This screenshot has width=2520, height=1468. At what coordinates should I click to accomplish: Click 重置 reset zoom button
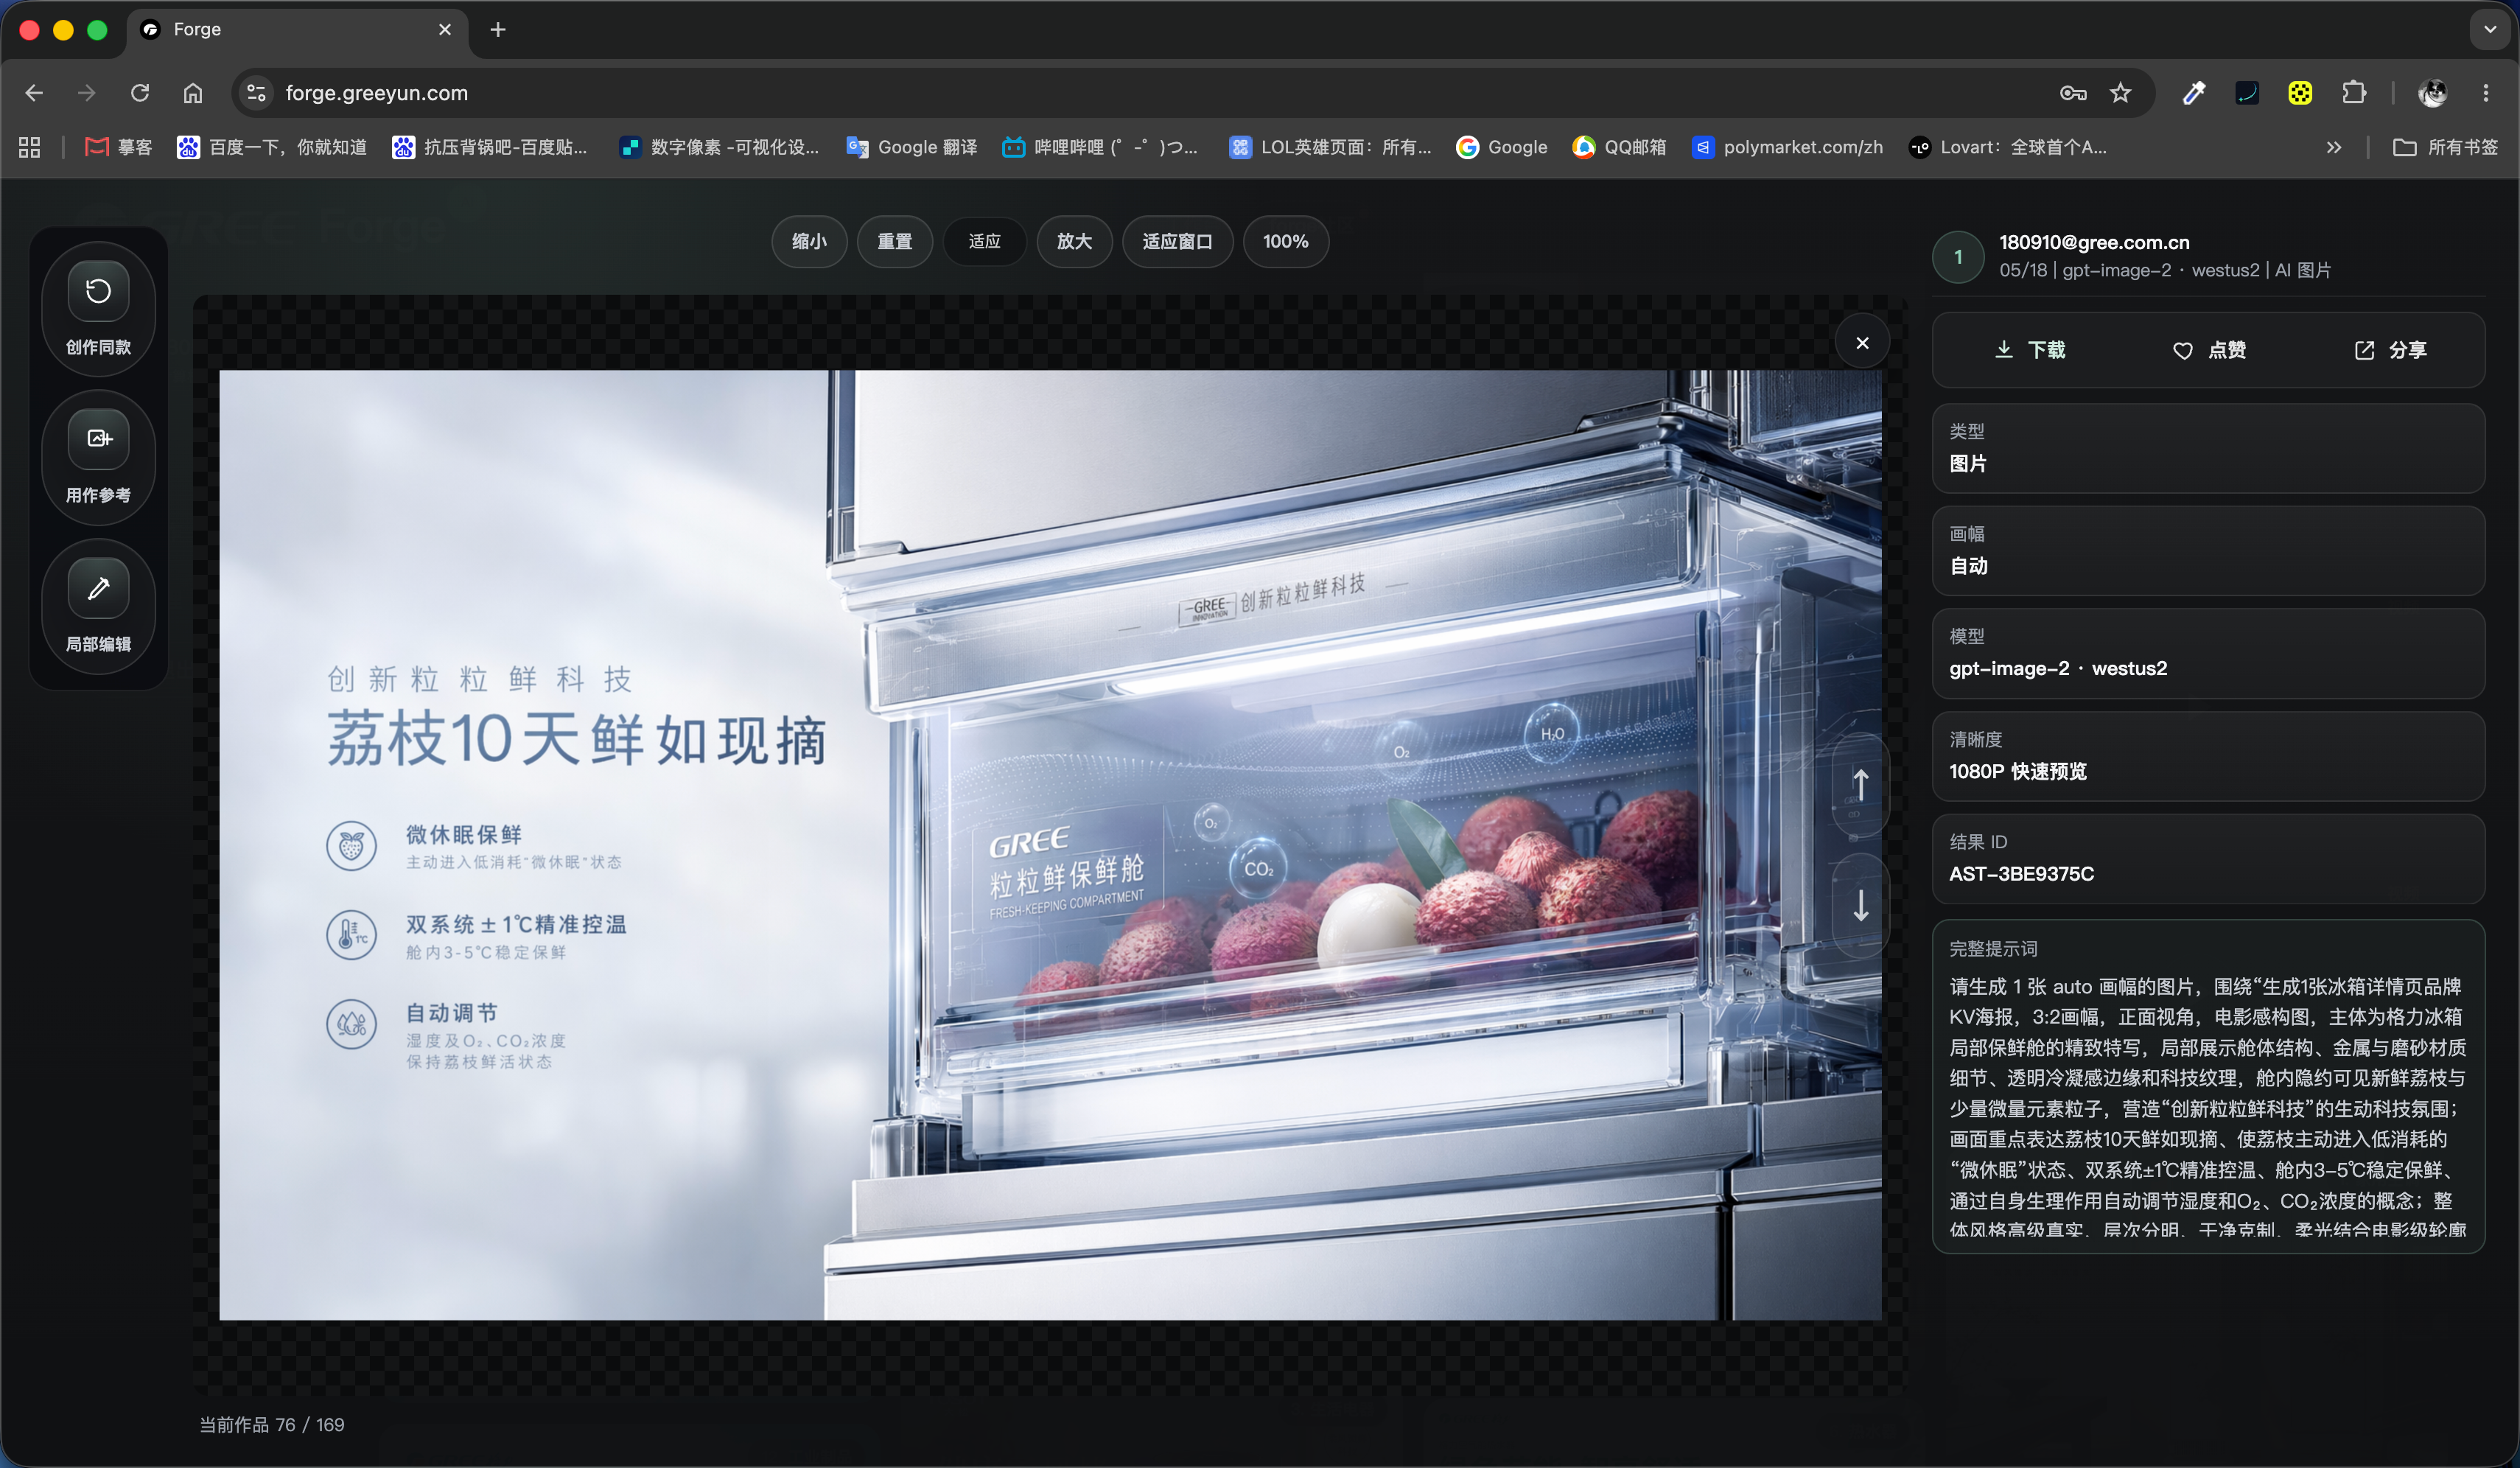(x=895, y=241)
